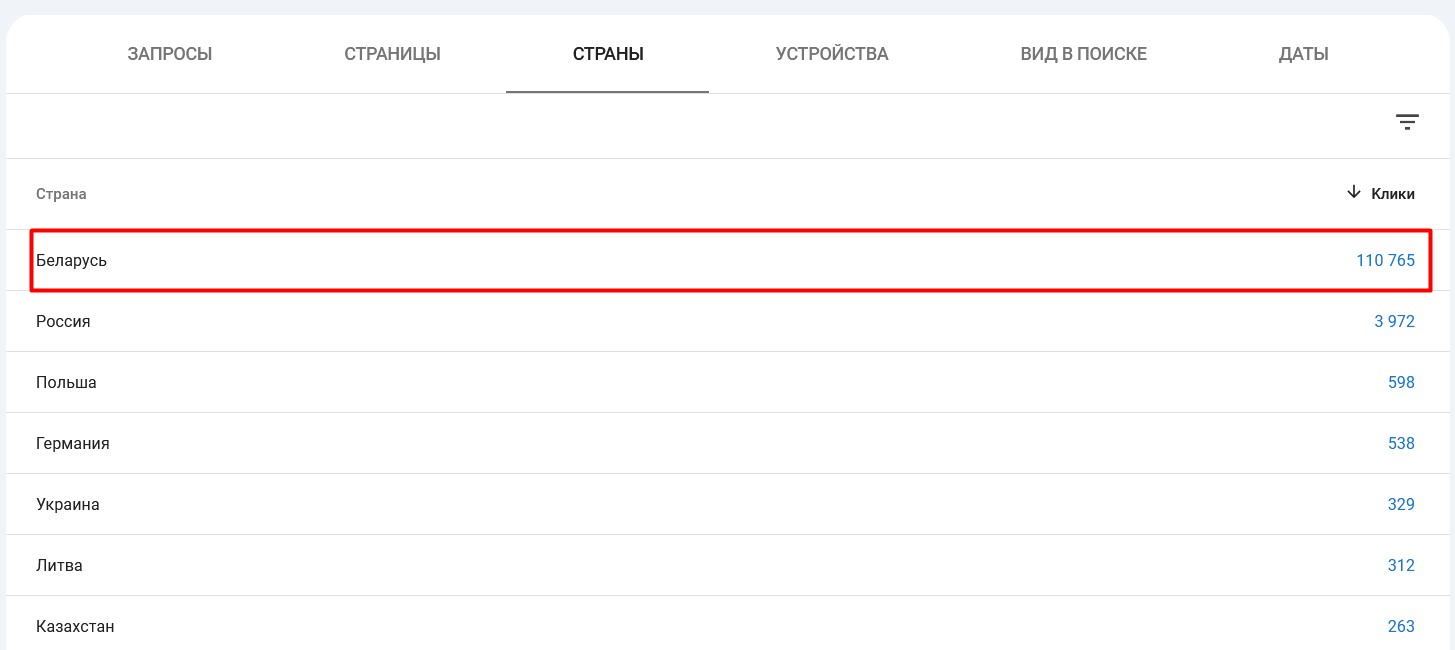The width and height of the screenshot is (1455, 650).
Task: Click the 3 972 clicks value
Action: pyautogui.click(x=1394, y=322)
